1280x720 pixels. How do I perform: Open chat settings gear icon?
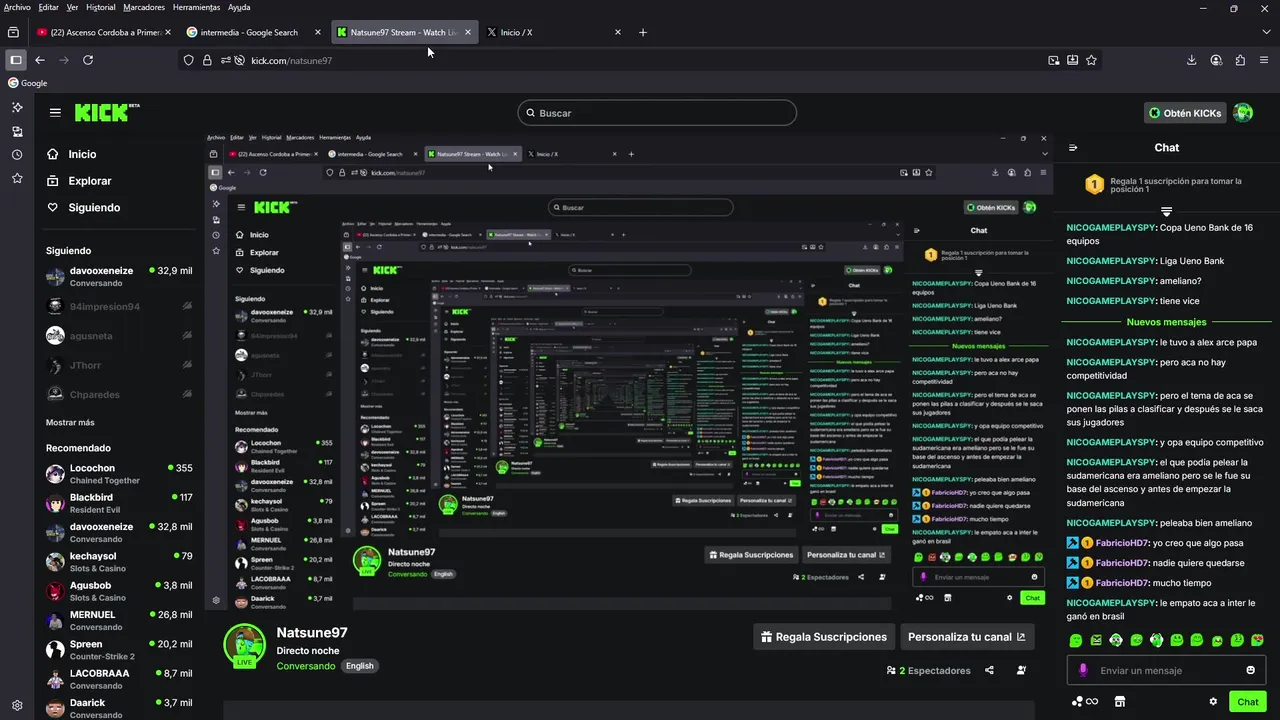(x=1213, y=702)
